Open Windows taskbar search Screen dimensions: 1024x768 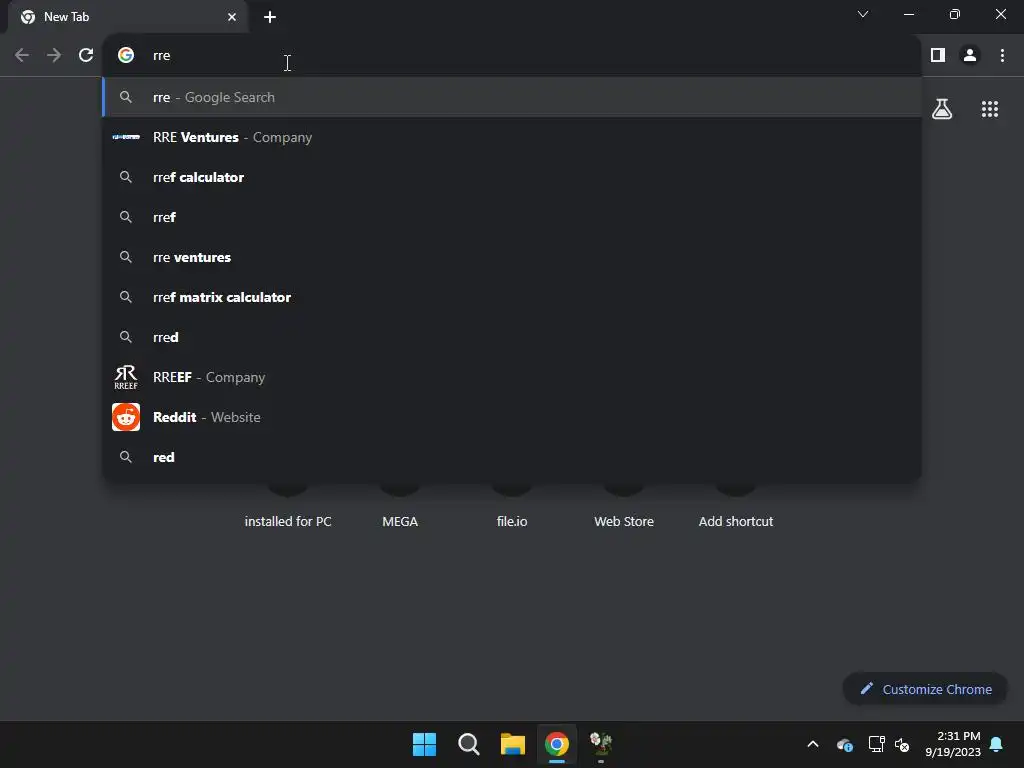click(x=468, y=744)
